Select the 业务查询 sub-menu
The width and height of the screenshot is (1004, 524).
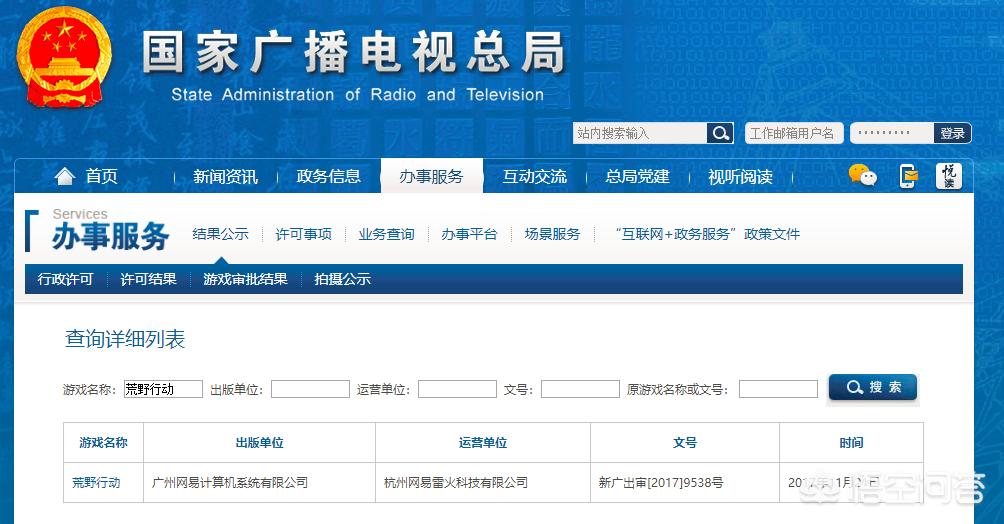click(x=386, y=234)
